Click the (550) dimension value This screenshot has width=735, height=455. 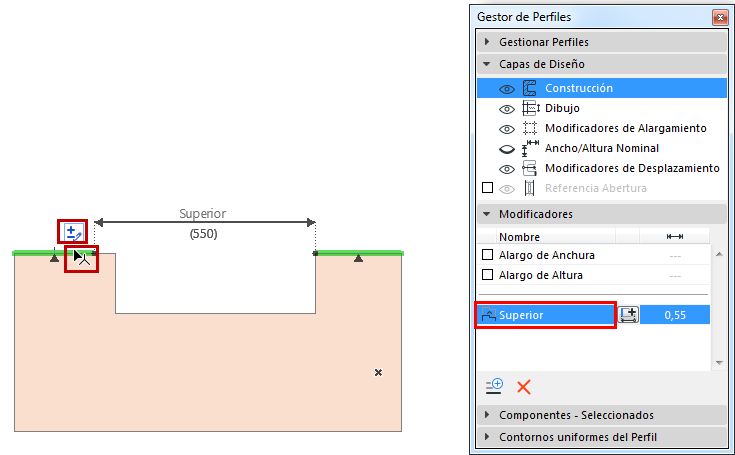coord(203,233)
